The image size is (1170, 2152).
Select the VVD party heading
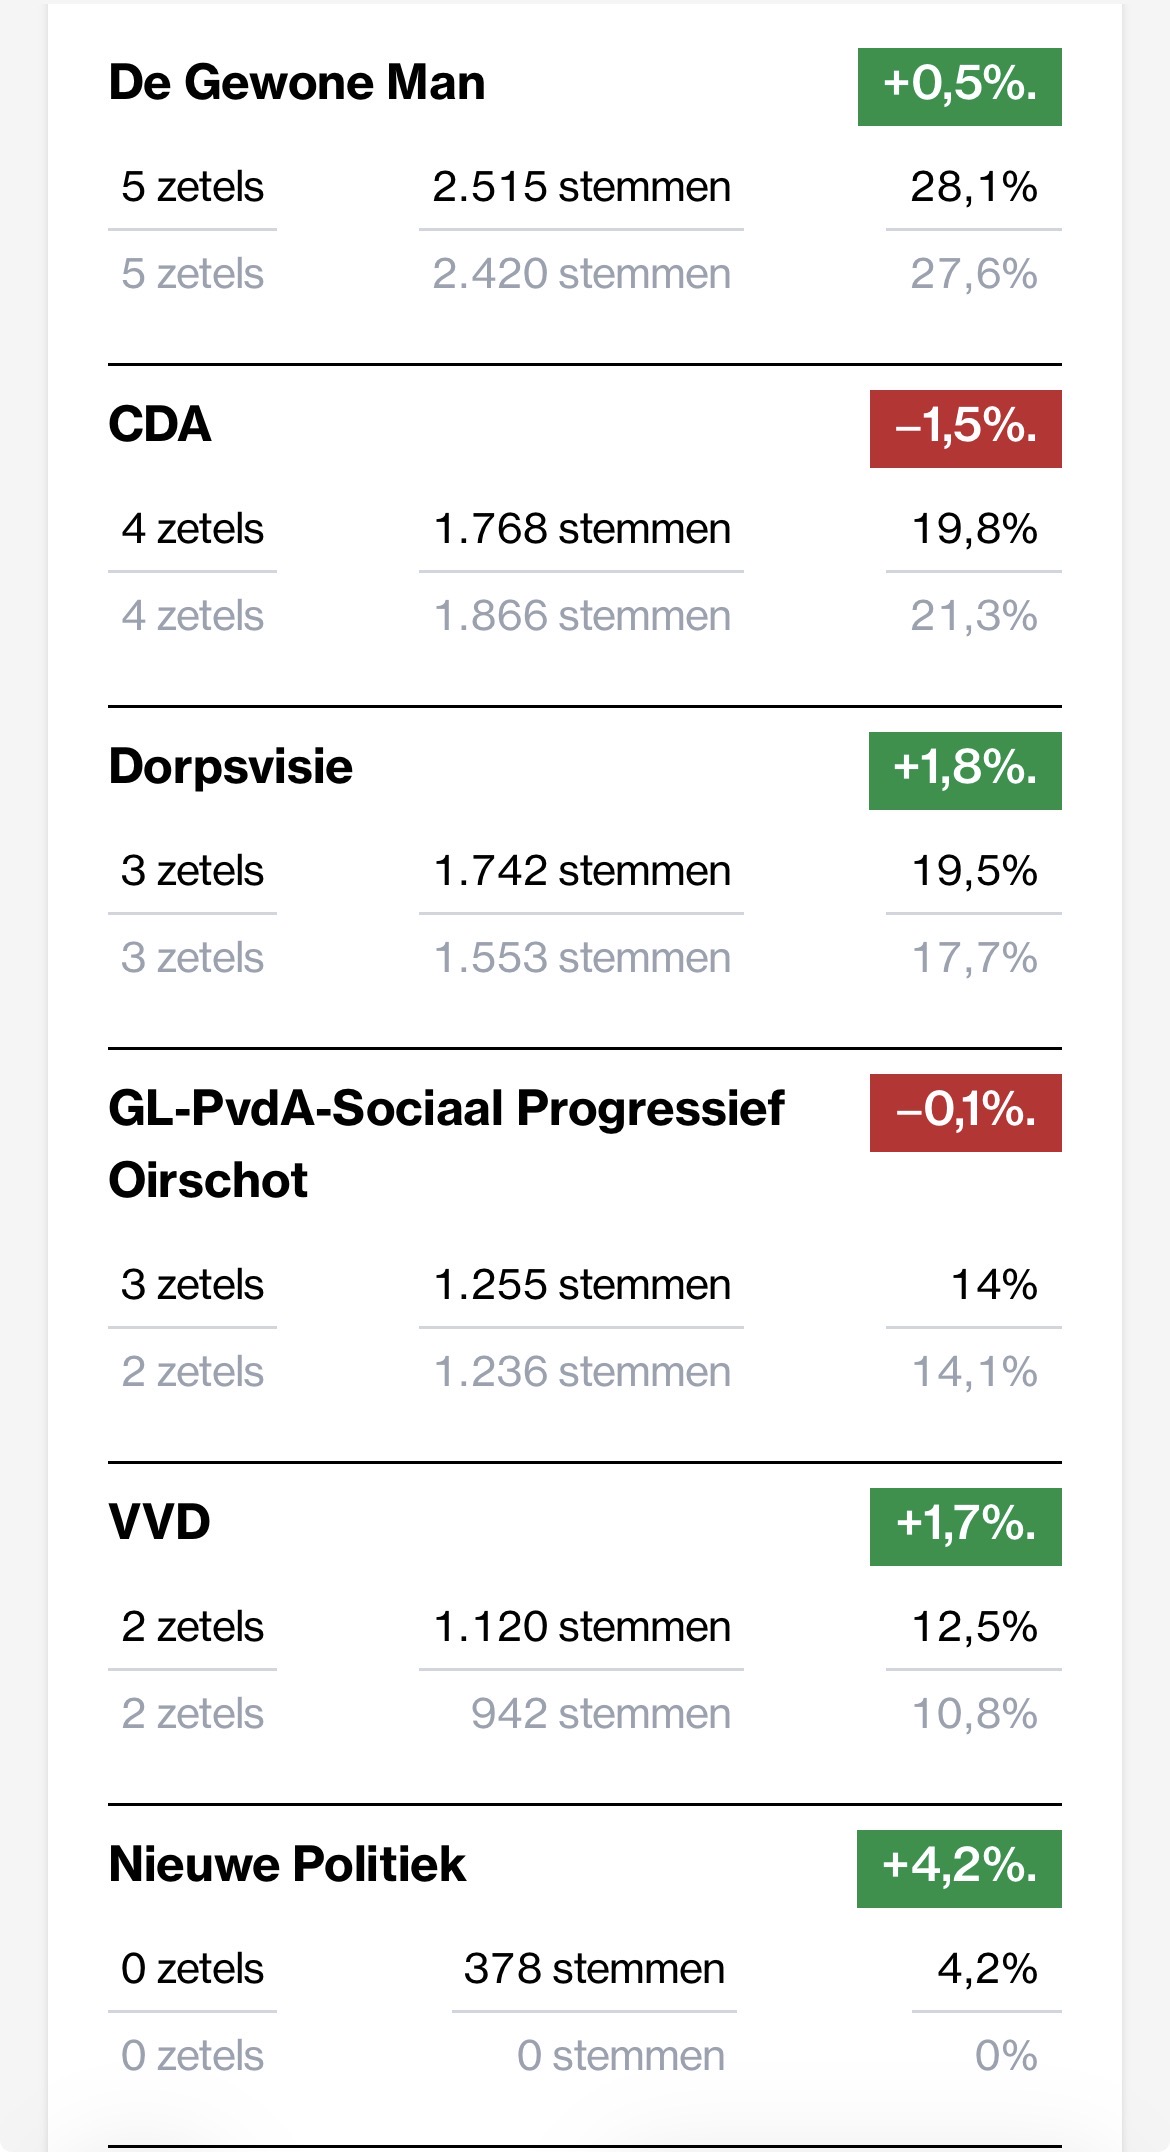click(x=160, y=1523)
